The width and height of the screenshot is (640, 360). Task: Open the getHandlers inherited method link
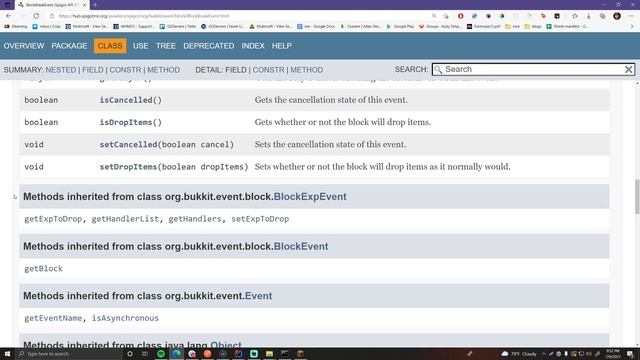tap(195, 219)
